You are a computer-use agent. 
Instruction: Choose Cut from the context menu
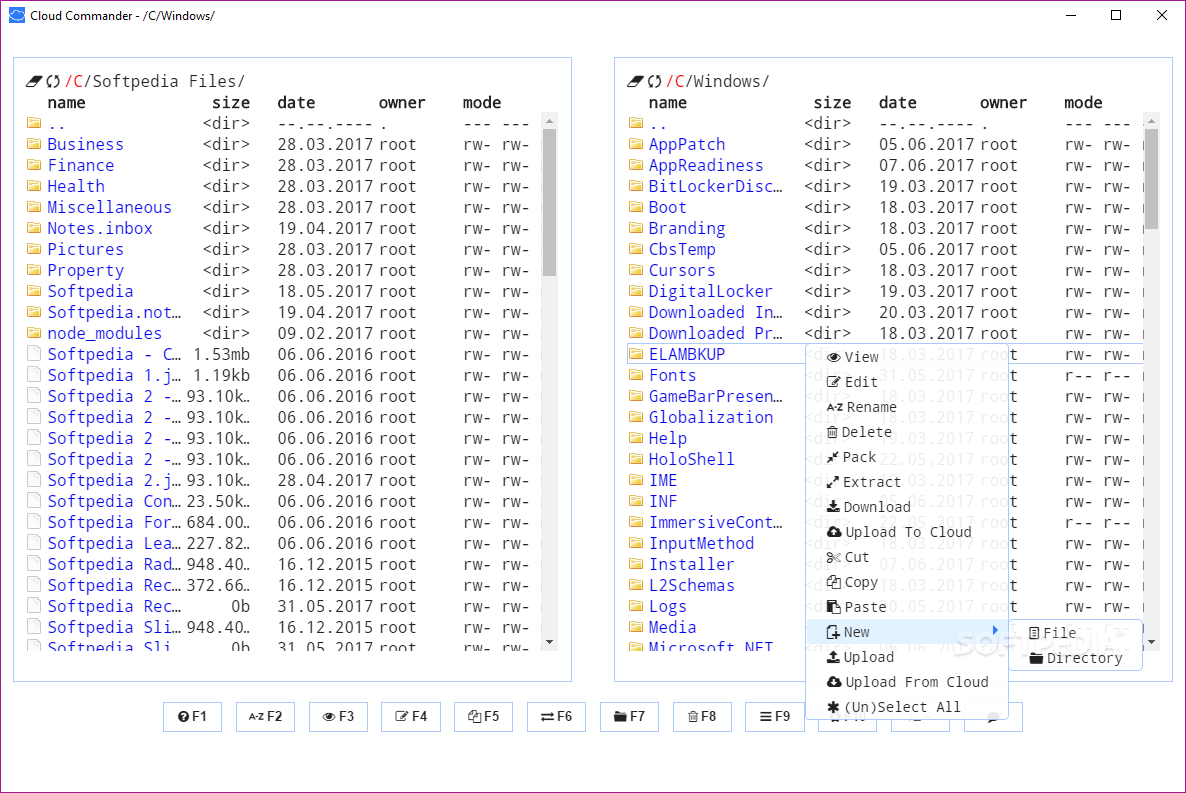click(907, 557)
